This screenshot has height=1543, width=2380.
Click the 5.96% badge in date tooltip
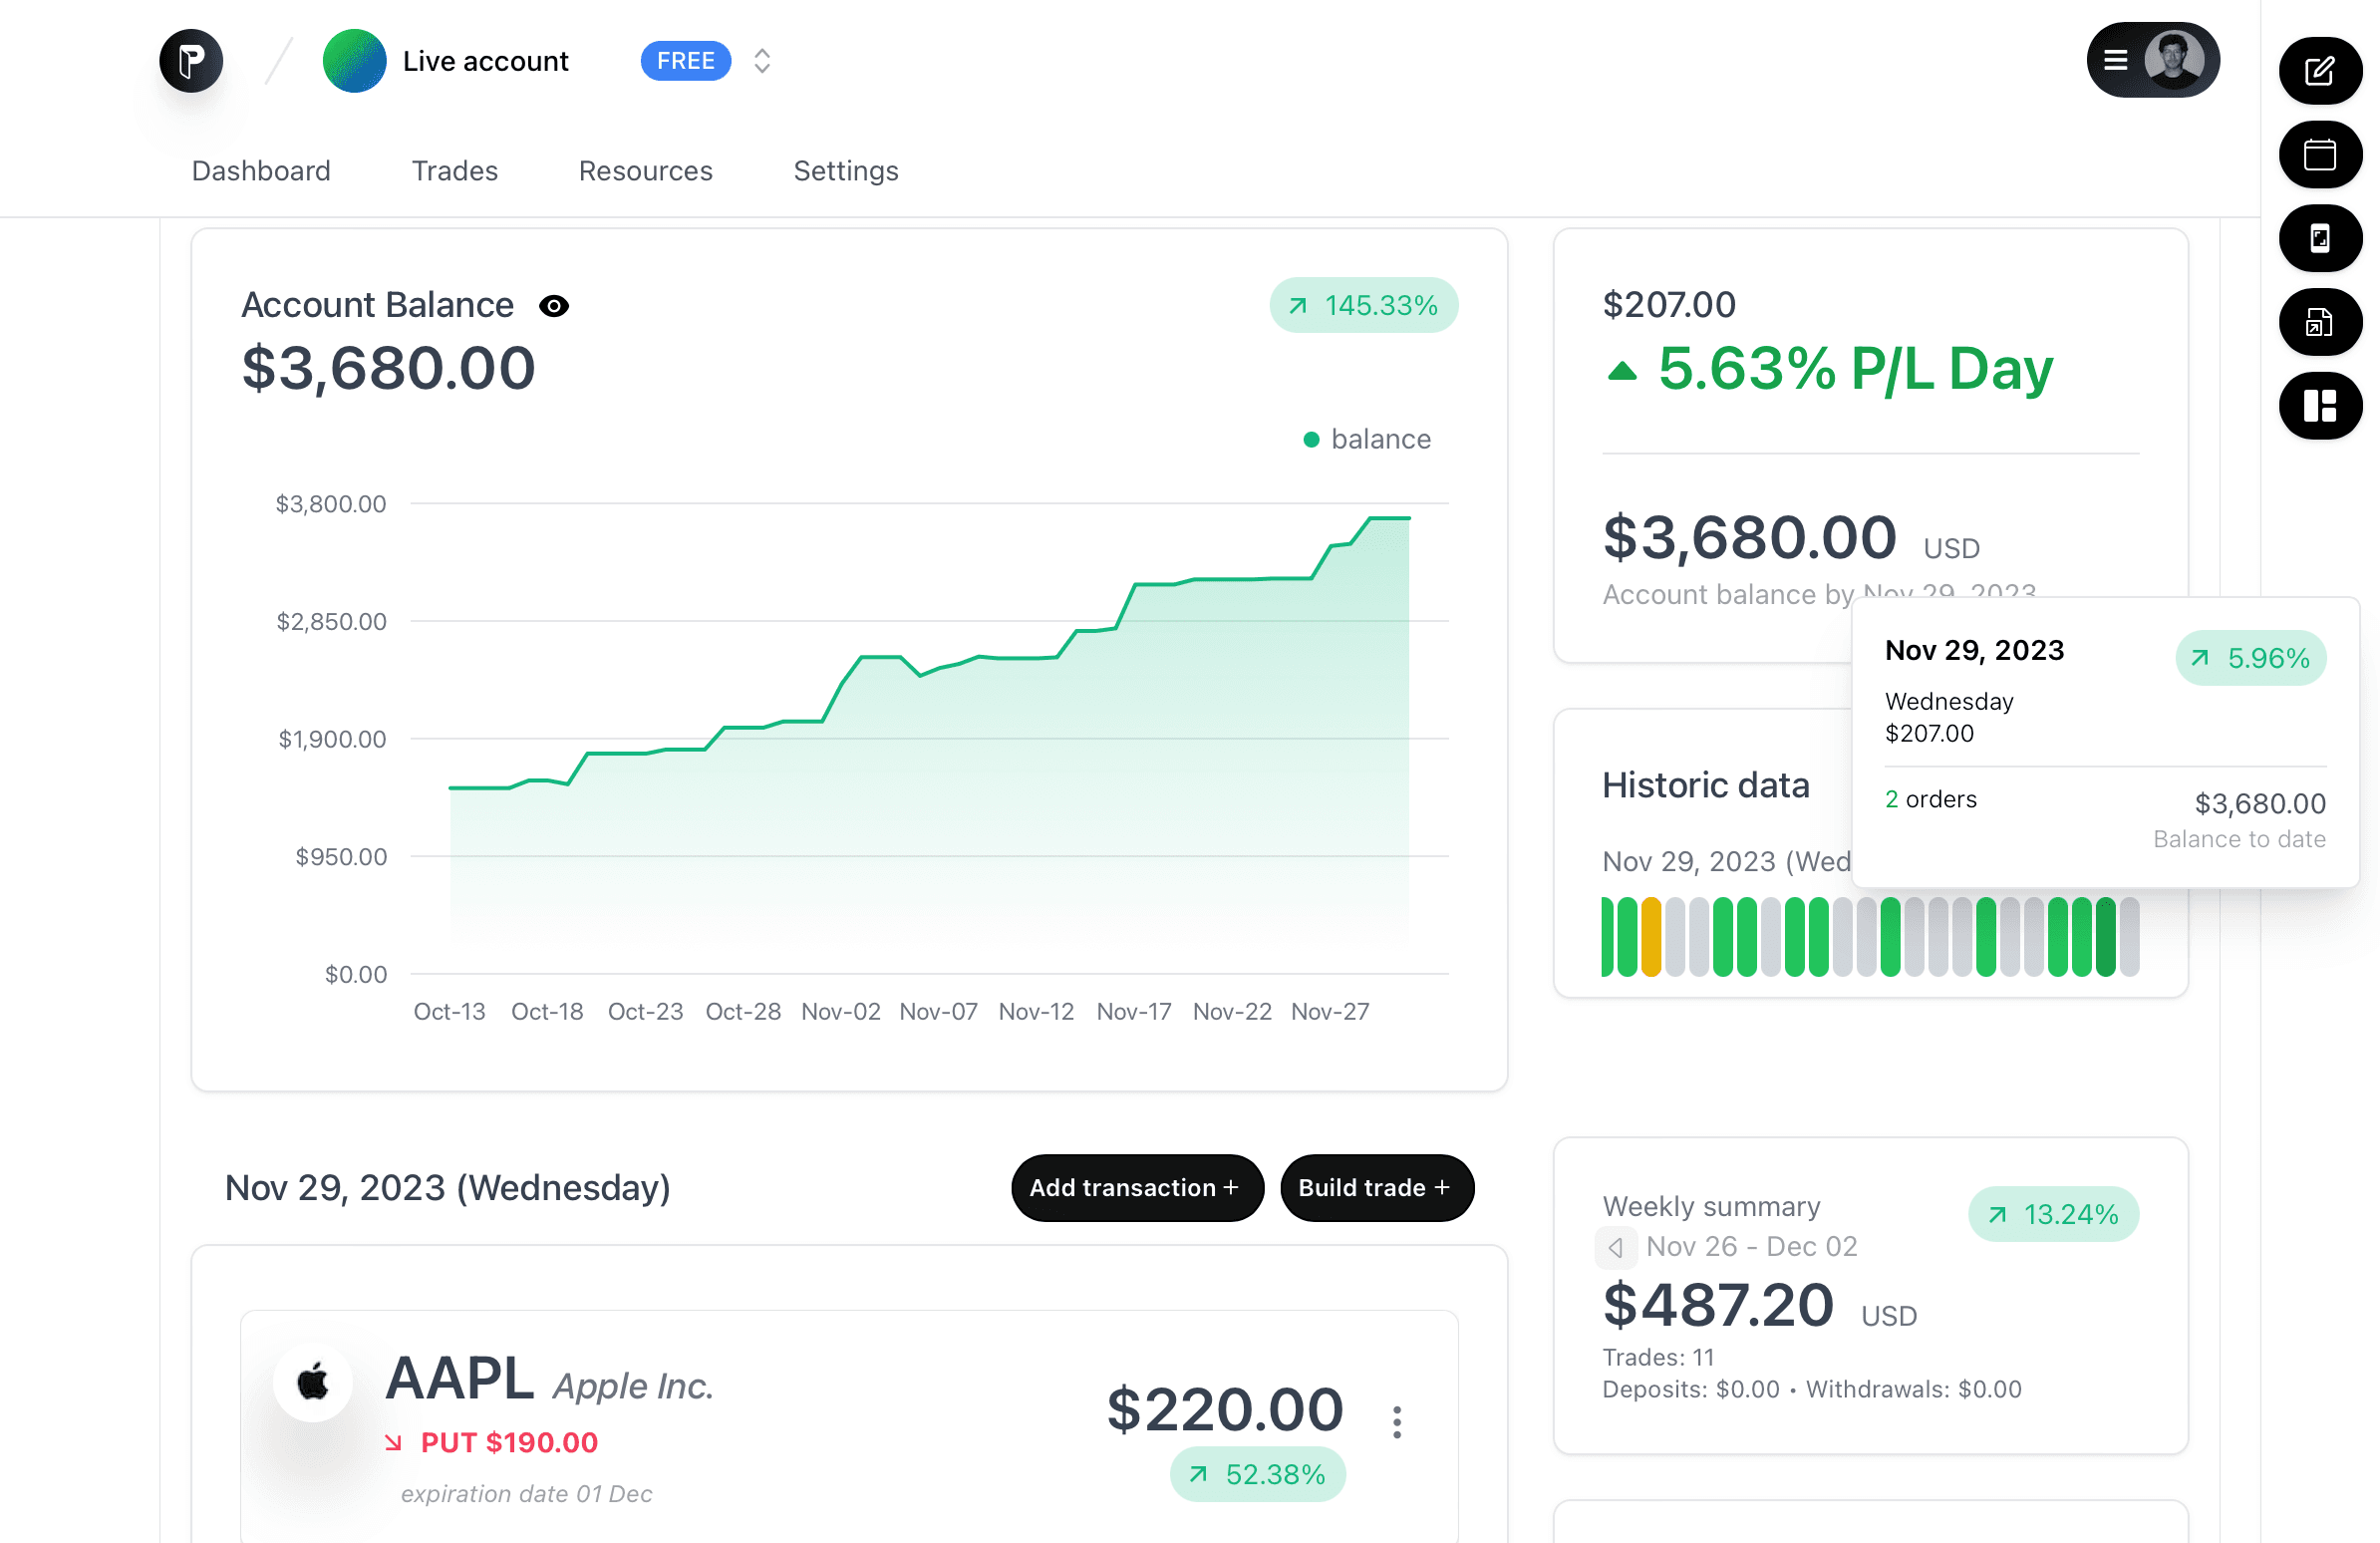[x=2251, y=658]
